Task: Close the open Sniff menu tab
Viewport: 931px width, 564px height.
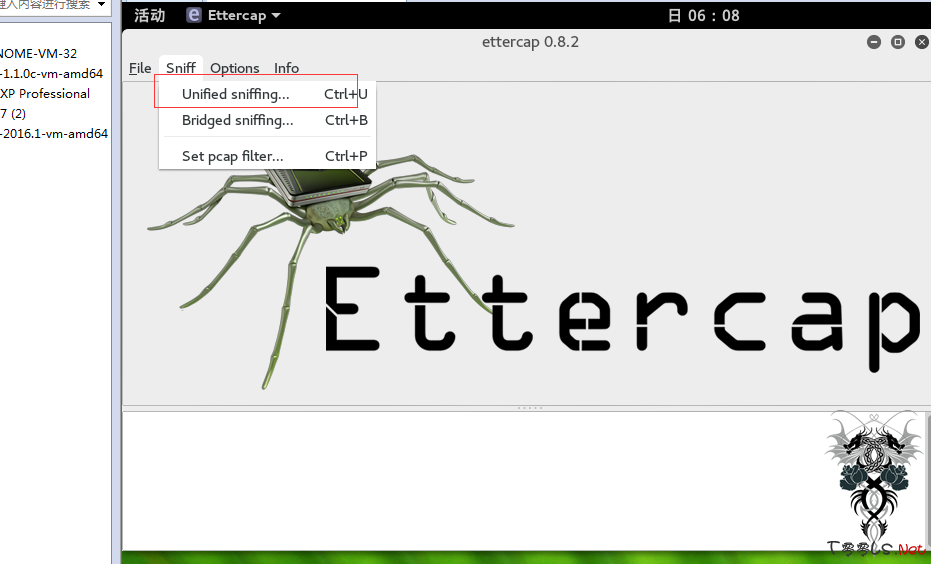Action: tap(180, 68)
